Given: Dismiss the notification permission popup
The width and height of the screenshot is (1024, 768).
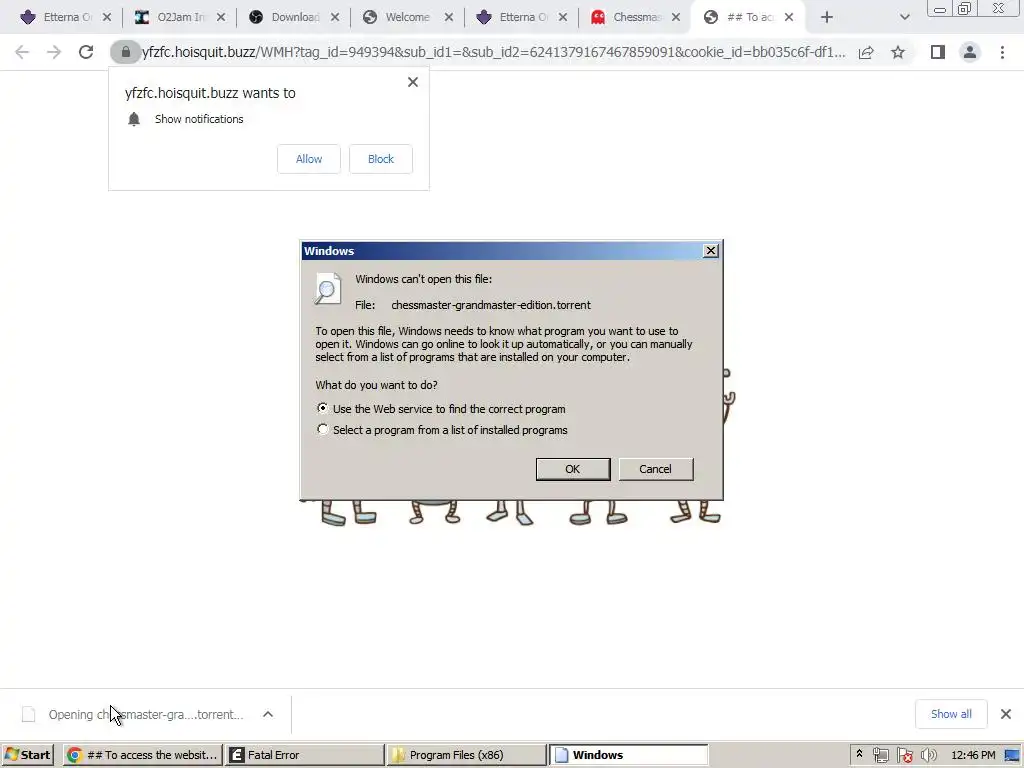Looking at the screenshot, I should click(x=413, y=82).
